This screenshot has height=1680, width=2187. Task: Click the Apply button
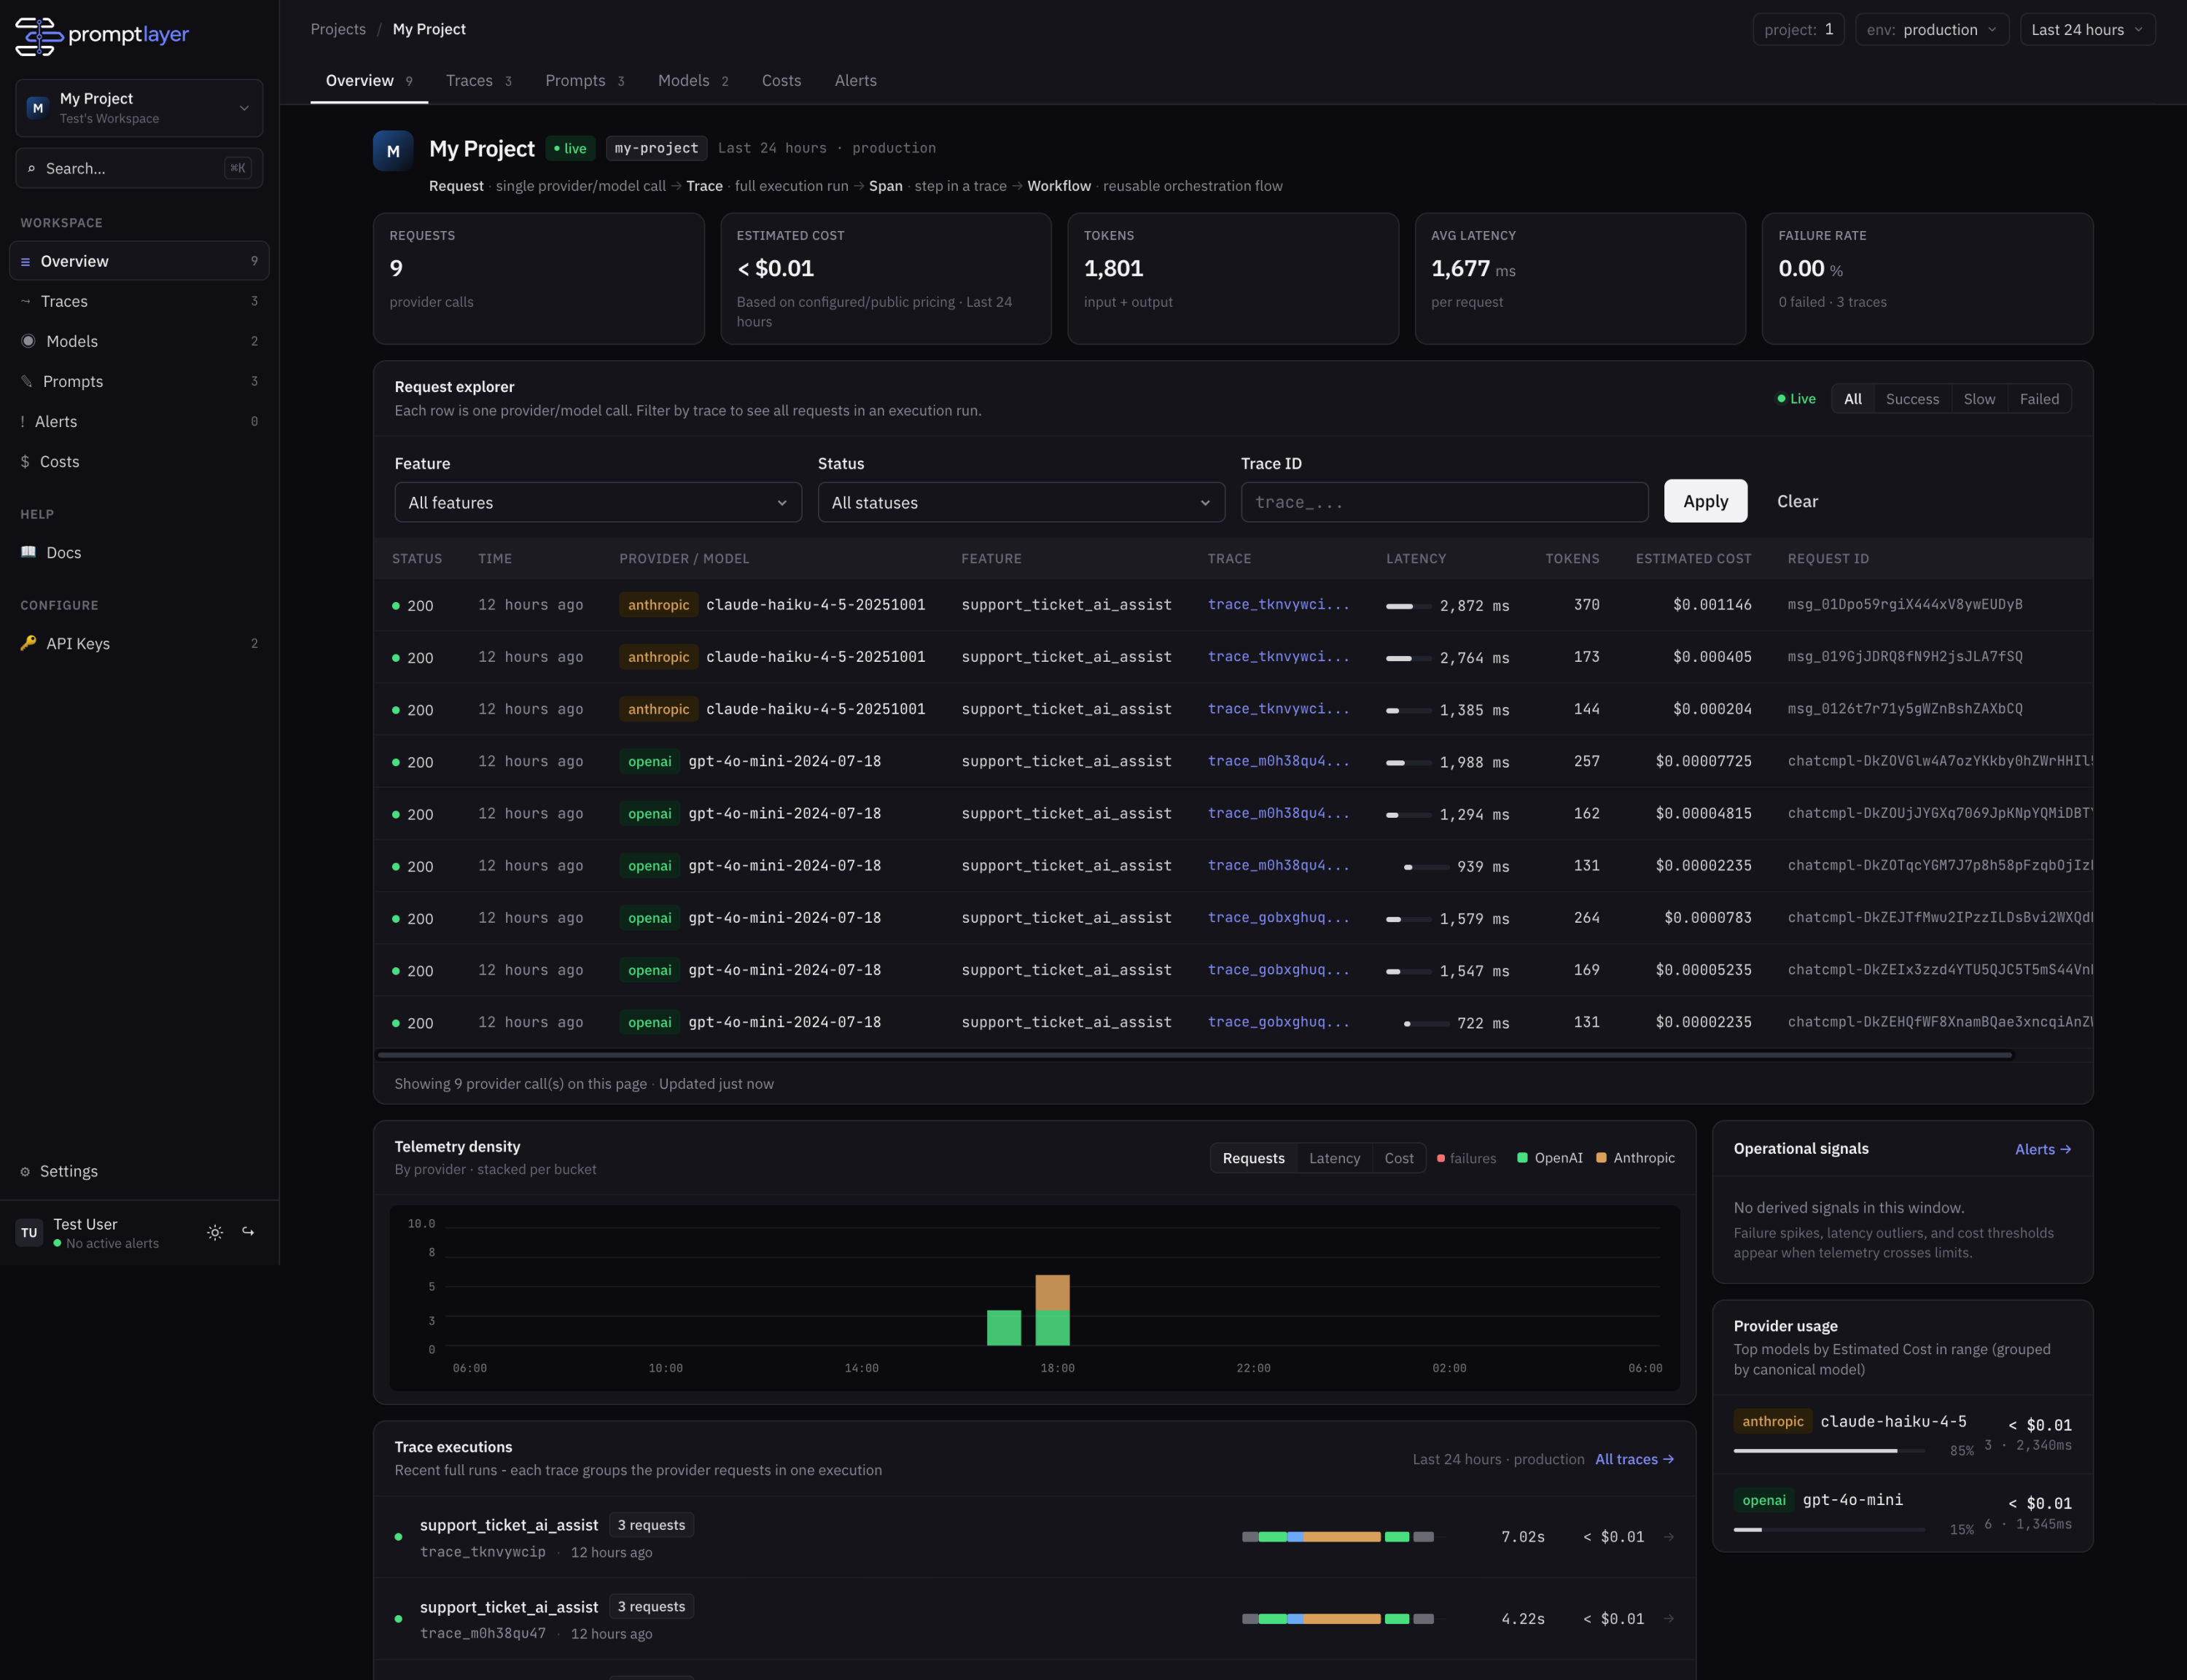1705,501
